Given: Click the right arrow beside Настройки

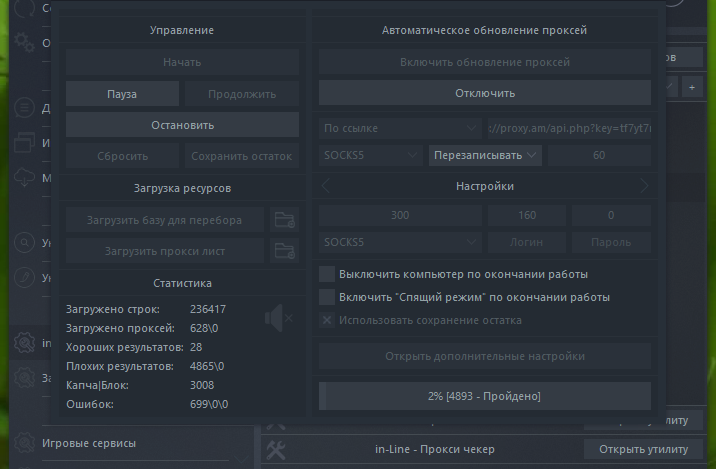Looking at the screenshot, I should coord(644,186).
